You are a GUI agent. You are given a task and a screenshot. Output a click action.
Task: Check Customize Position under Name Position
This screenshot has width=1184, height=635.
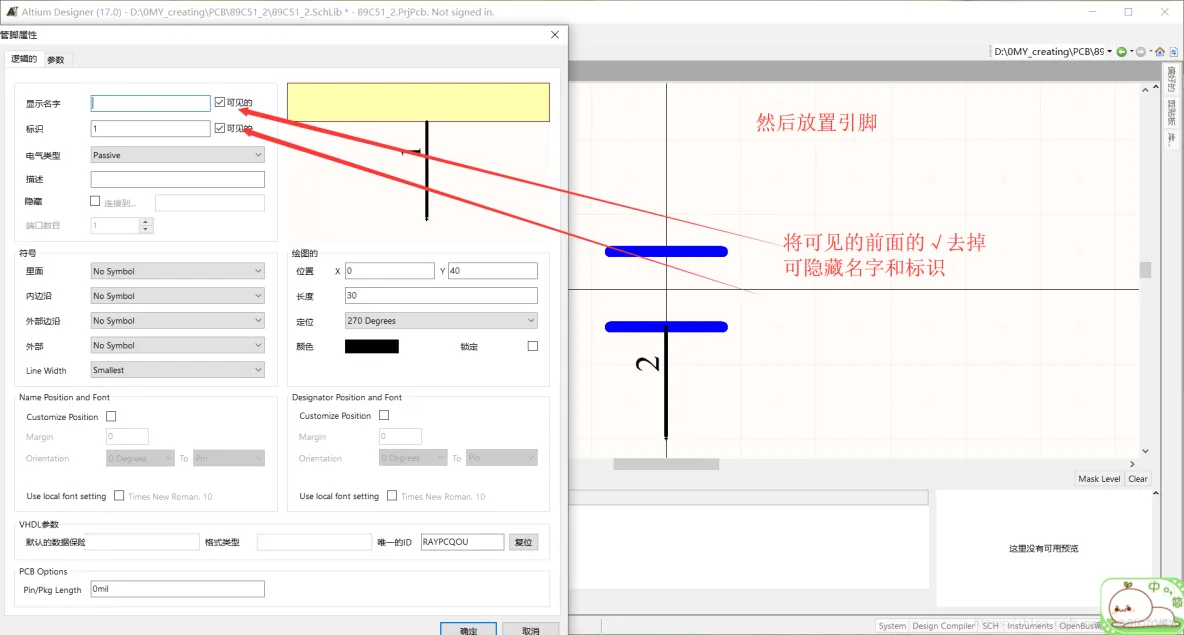tap(111, 416)
